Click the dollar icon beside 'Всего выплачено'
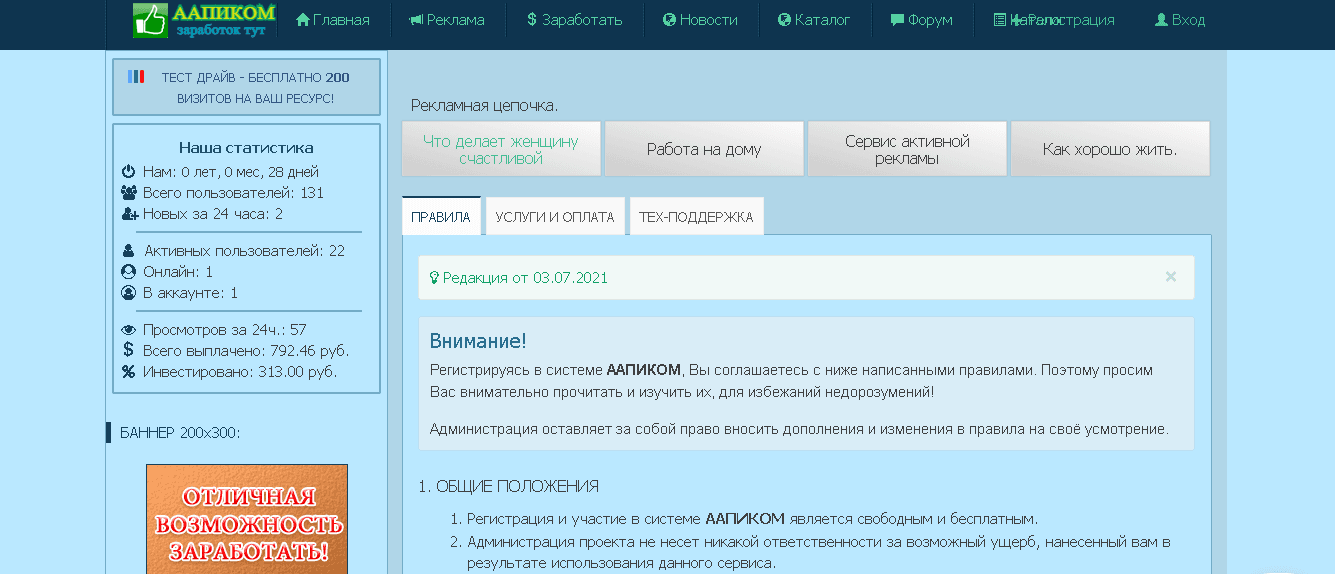This screenshot has width=1335, height=574. click(x=128, y=350)
